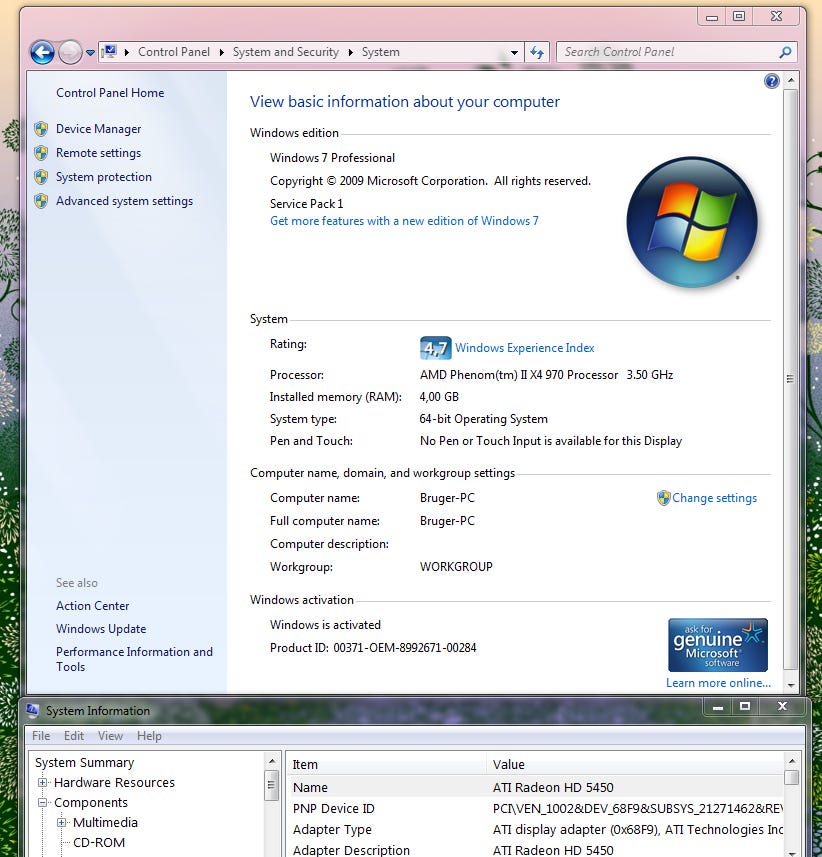This screenshot has height=857, width=822.
Task: Click the search magnifier icon
Action: click(x=786, y=52)
